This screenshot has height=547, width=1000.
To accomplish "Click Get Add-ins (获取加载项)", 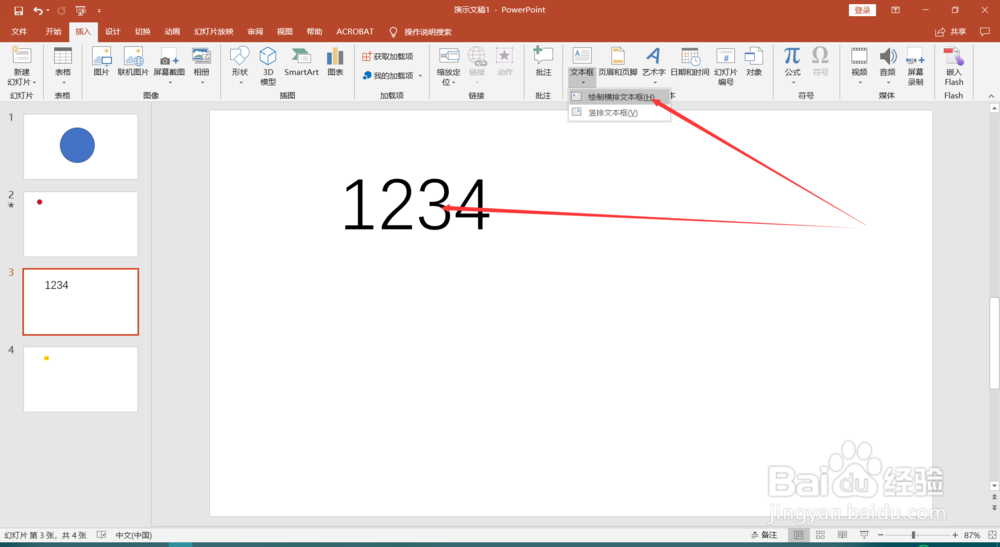I will 387,57.
